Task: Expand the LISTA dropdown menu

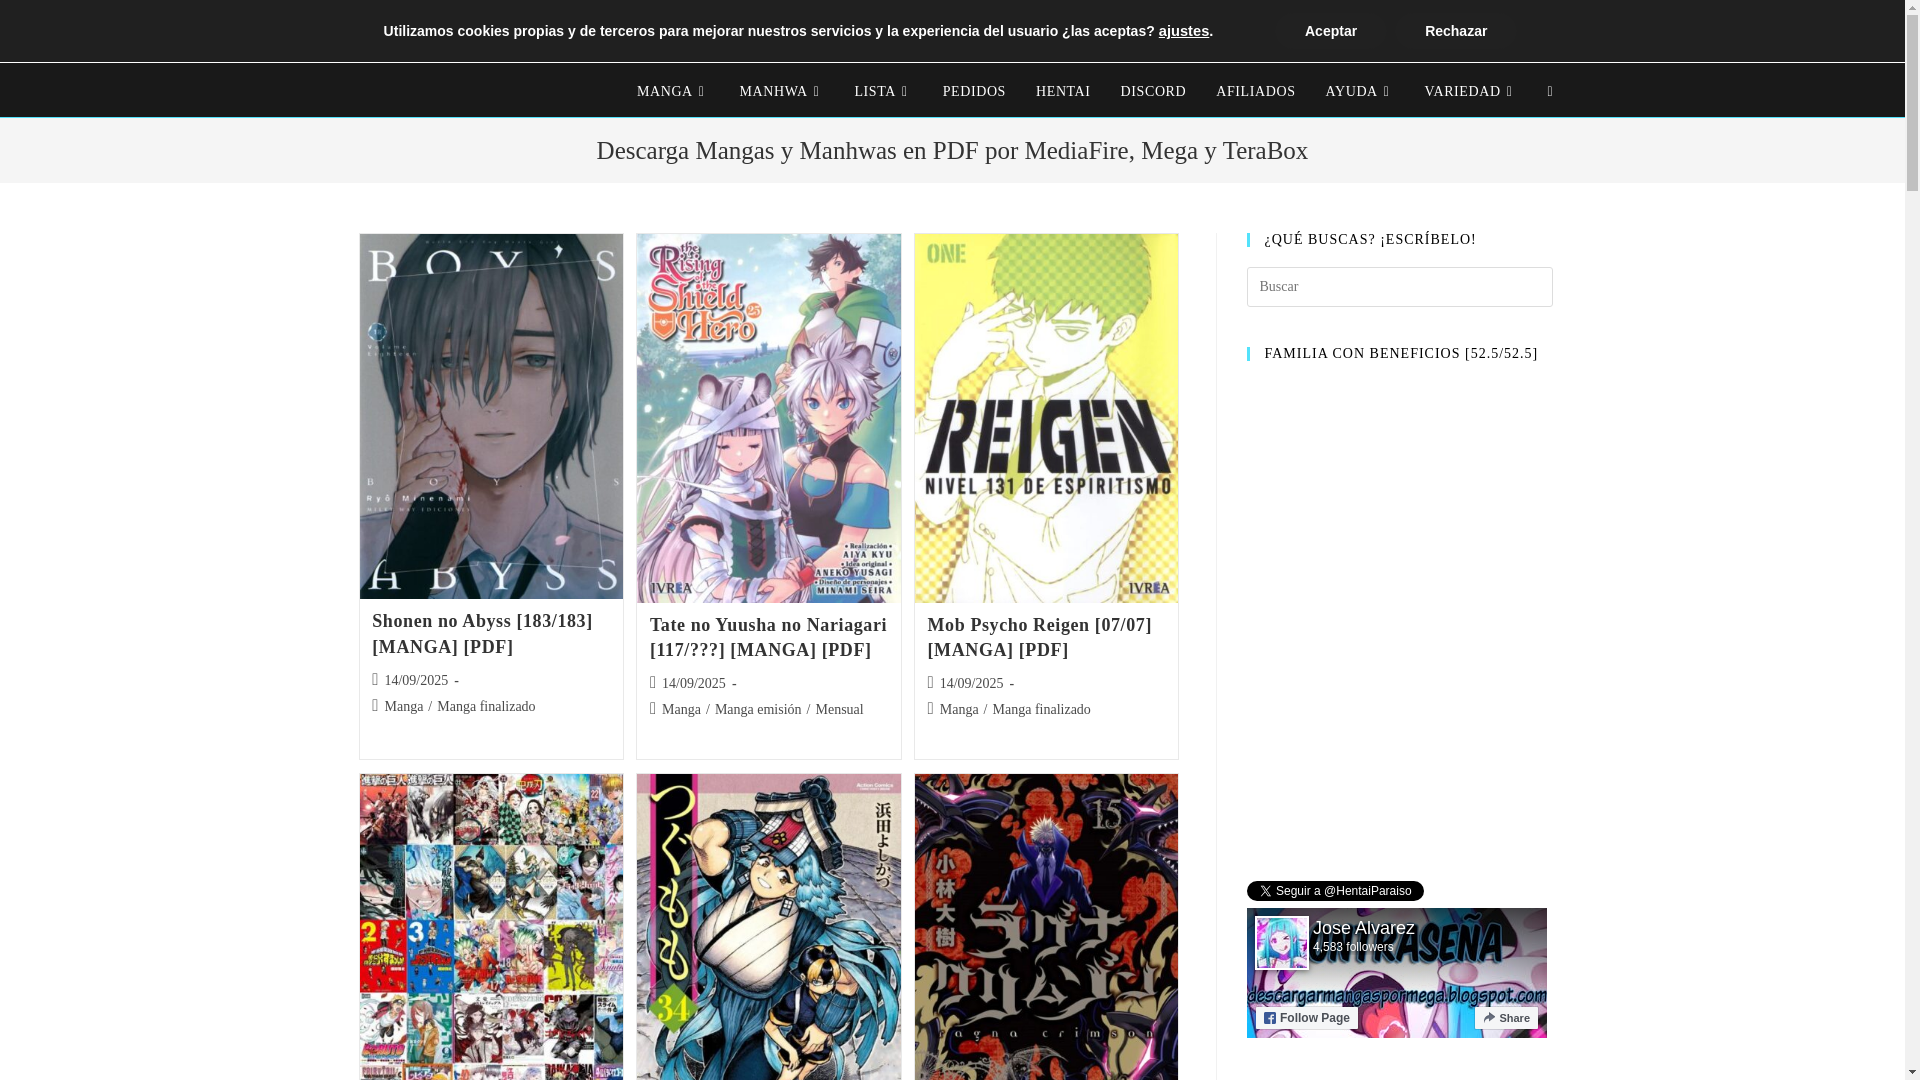Action: (882, 91)
